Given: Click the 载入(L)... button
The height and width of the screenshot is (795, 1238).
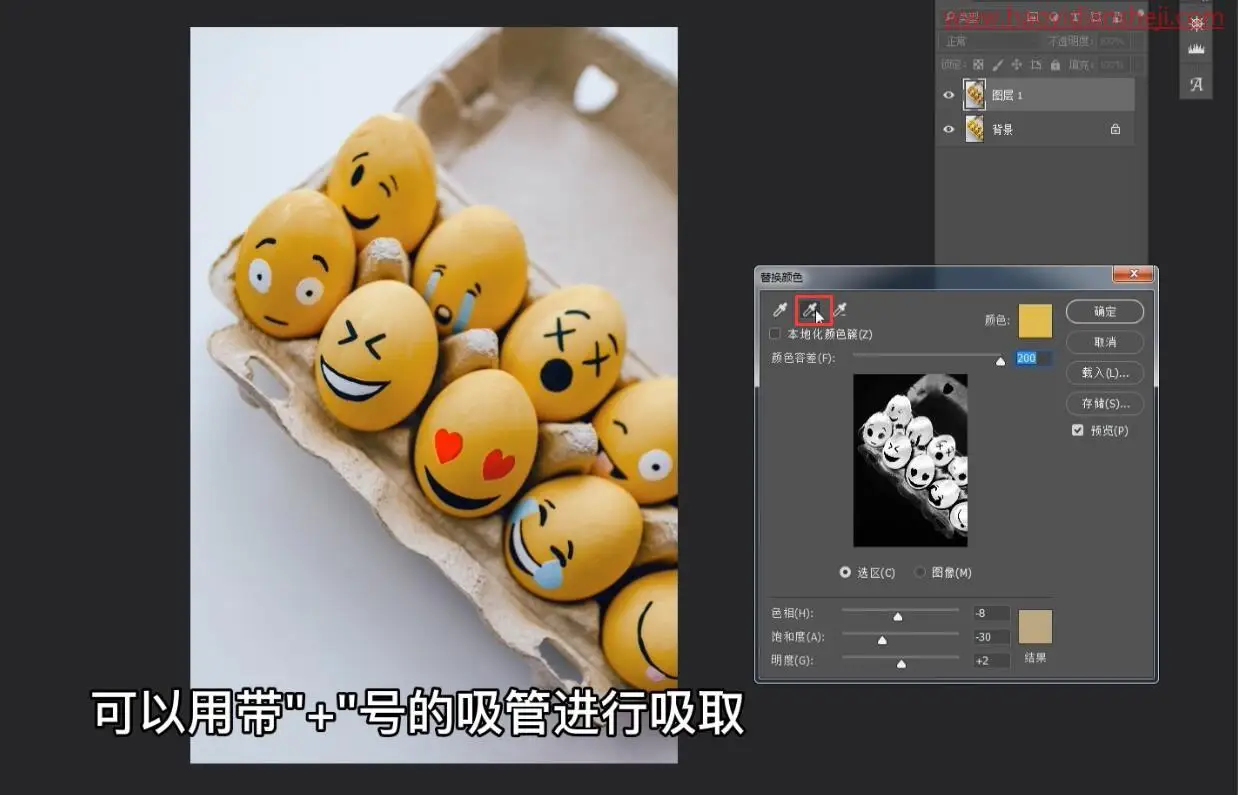Looking at the screenshot, I should point(1104,372).
